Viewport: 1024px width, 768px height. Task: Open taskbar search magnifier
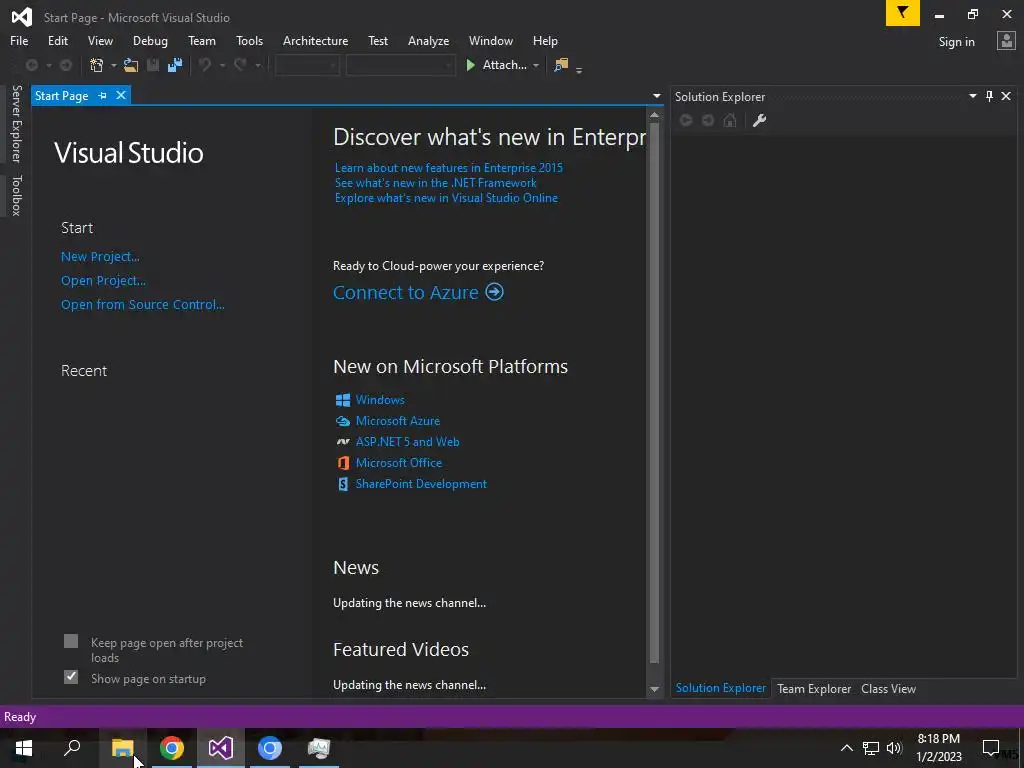72,748
